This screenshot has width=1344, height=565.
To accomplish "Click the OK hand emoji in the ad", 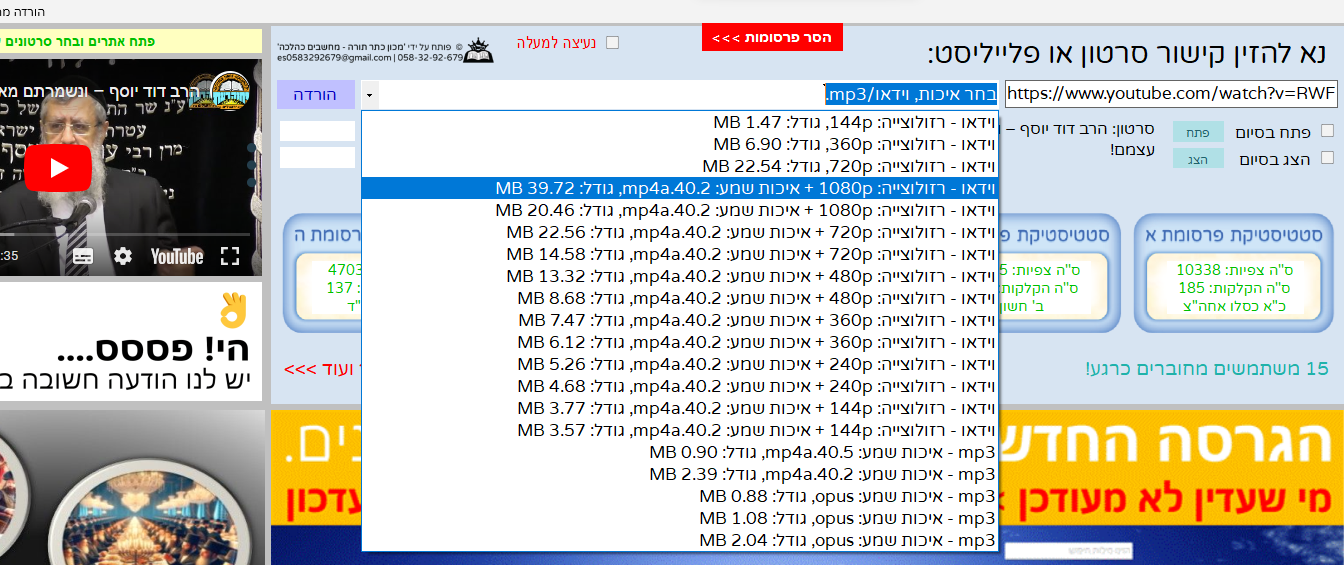I will 233,310.
